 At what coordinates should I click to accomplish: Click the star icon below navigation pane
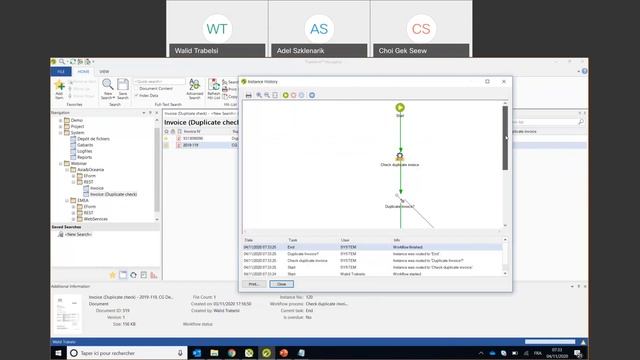click(113, 275)
